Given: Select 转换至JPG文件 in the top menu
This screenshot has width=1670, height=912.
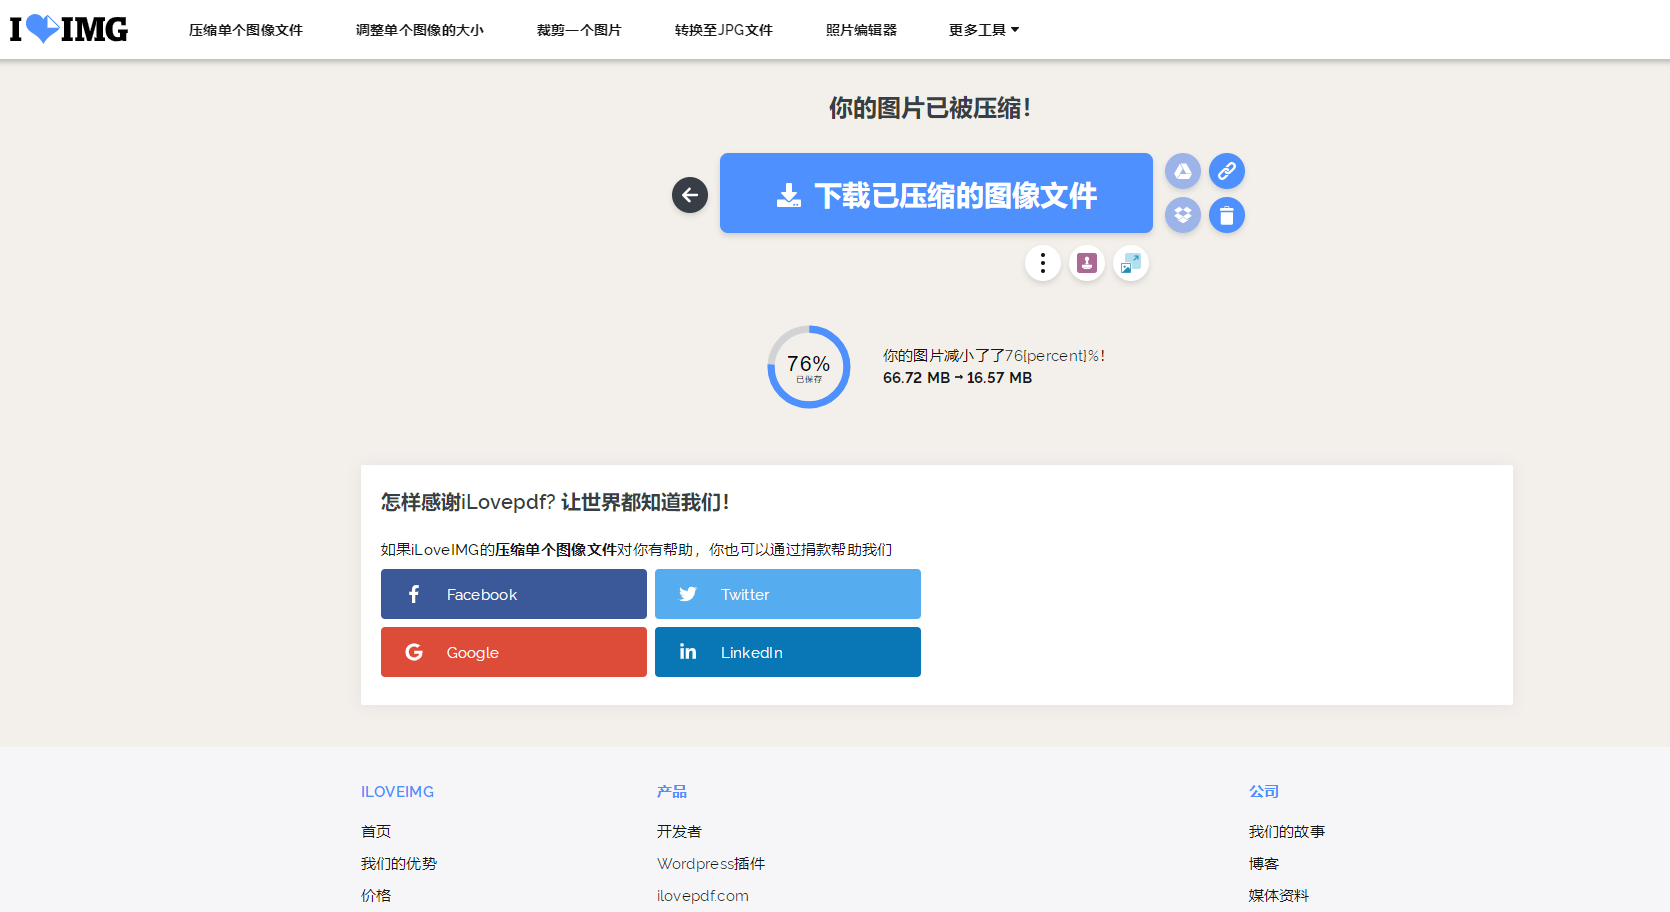Looking at the screenshot, I should pos(723,30).
